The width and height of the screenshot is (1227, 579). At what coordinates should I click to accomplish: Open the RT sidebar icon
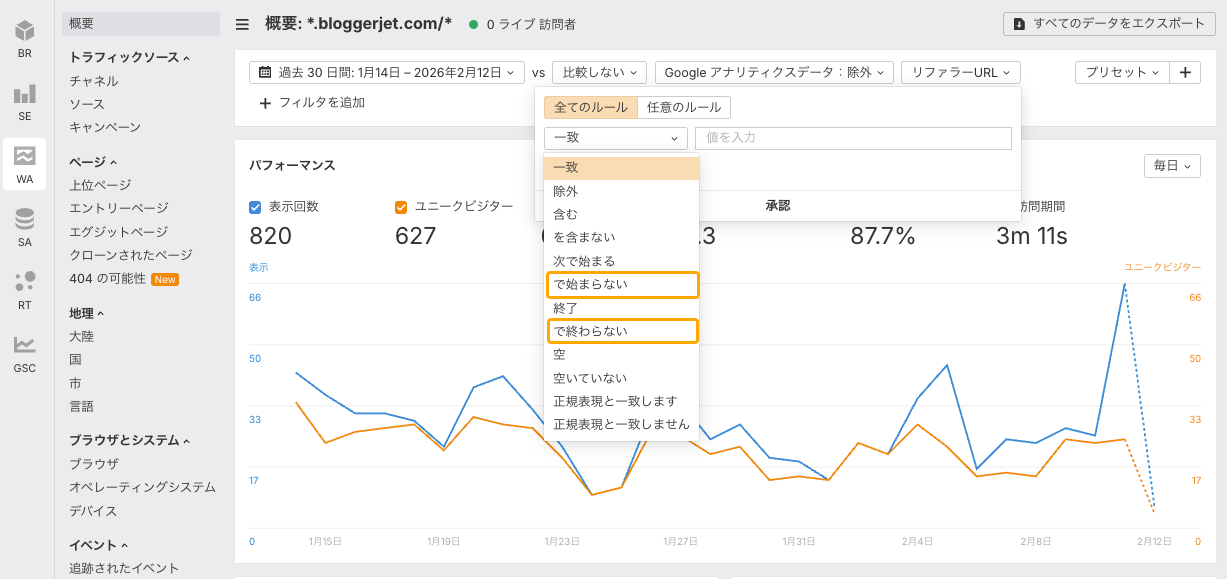point(24,289)
